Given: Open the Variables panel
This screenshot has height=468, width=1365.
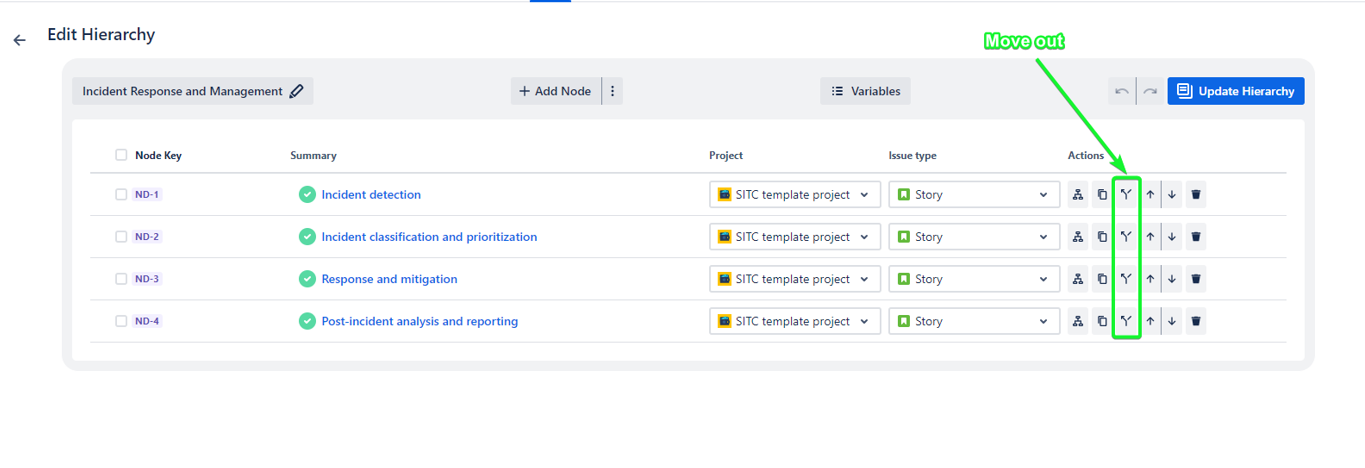Looking at the screenshot, I should (x=865, y=91).
